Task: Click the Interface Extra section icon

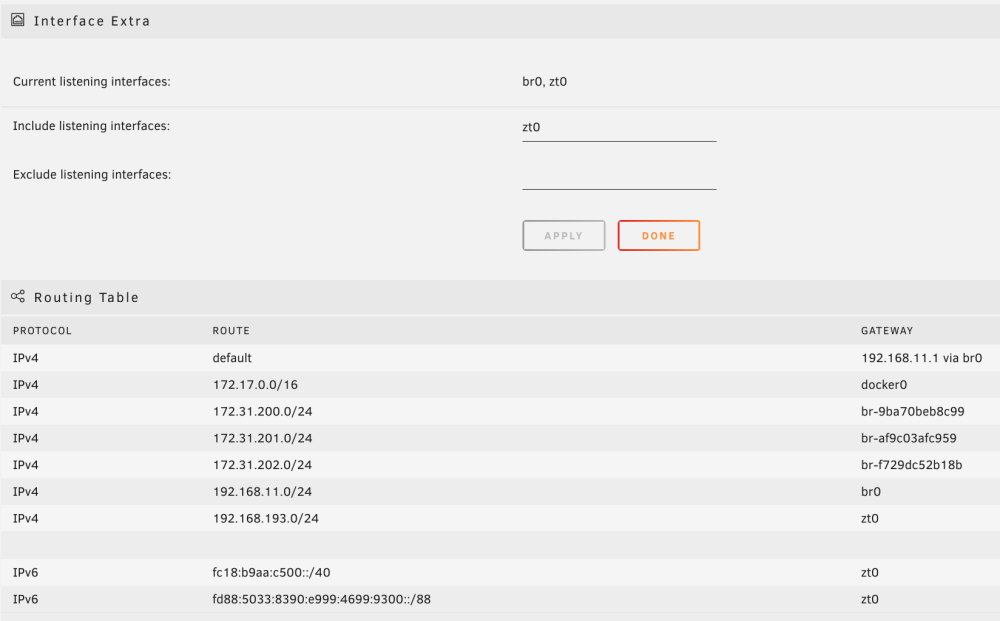Action: [x=18, y=20]
